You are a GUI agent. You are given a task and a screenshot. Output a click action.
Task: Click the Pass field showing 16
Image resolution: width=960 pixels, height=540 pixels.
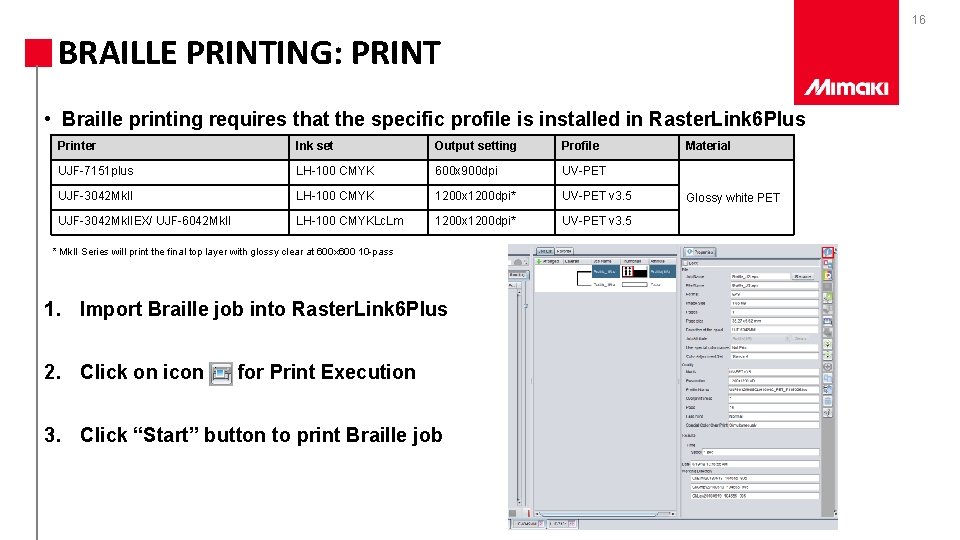click(x=774, y=407)
